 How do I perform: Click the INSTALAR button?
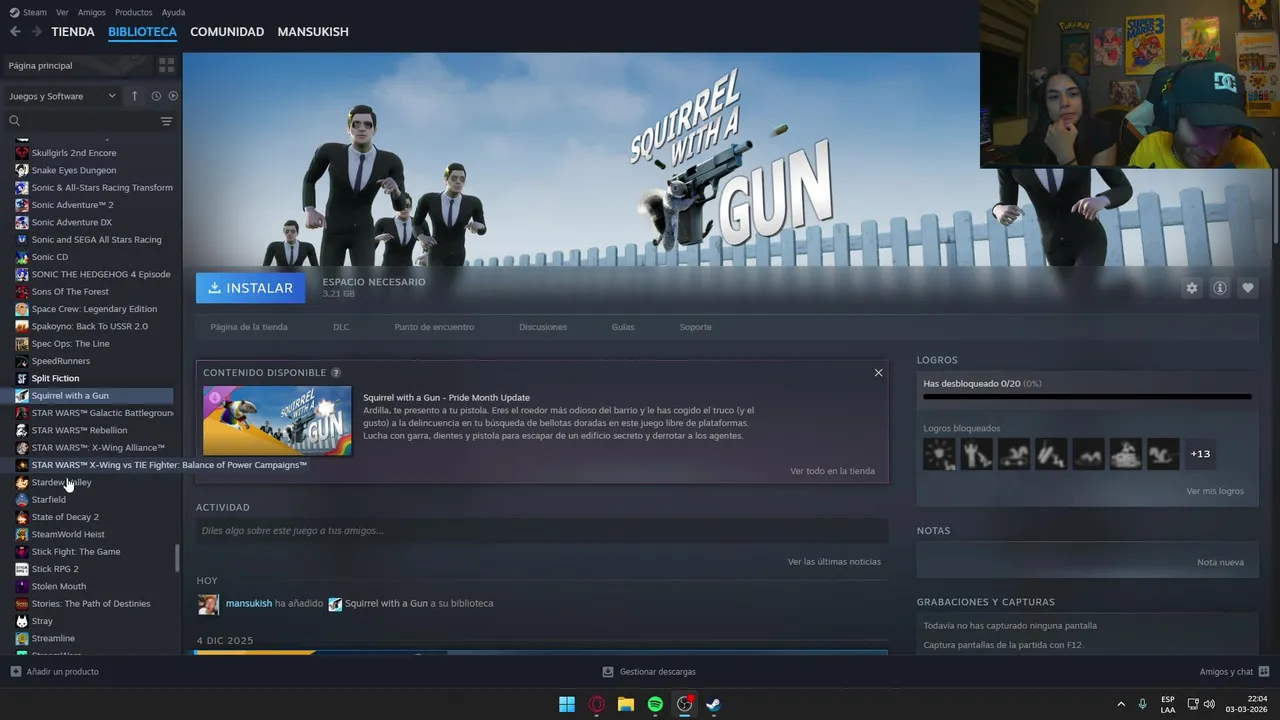tap(250, 288)
